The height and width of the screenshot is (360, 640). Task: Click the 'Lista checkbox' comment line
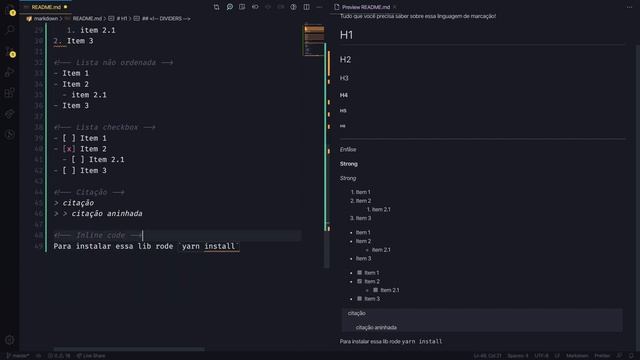[104, 127]
